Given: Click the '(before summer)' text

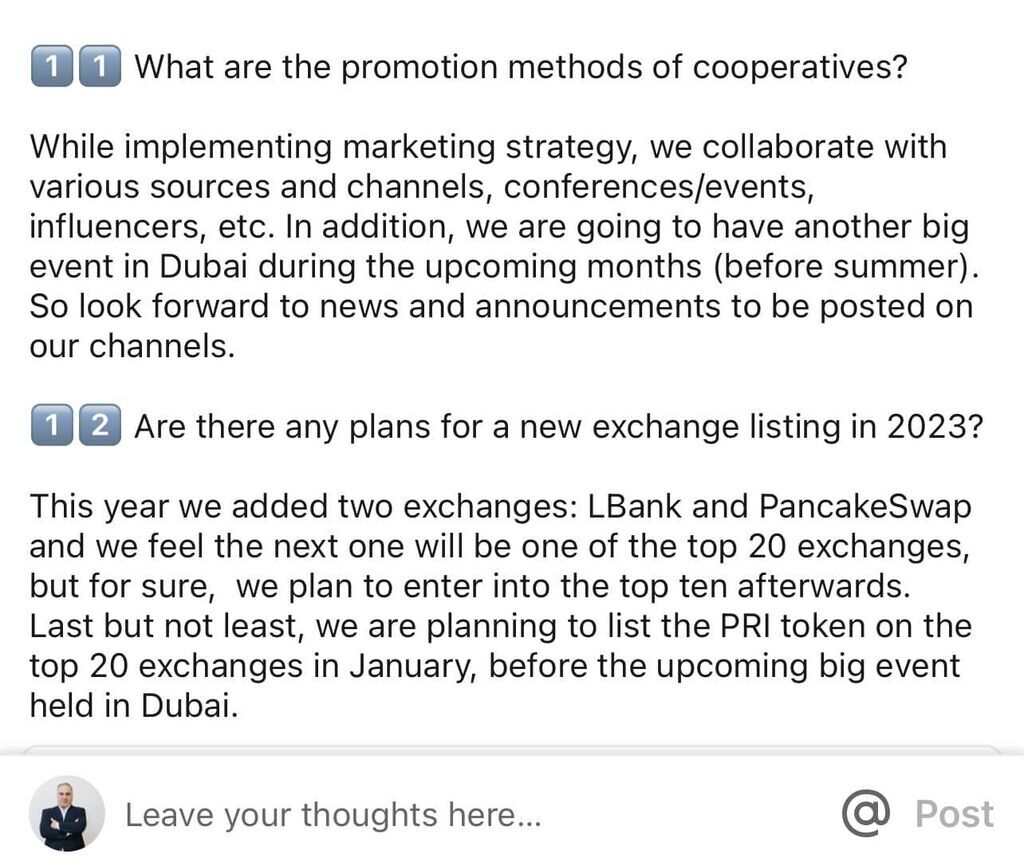Looking at the screenshot, I should click(x=846, y=266).
